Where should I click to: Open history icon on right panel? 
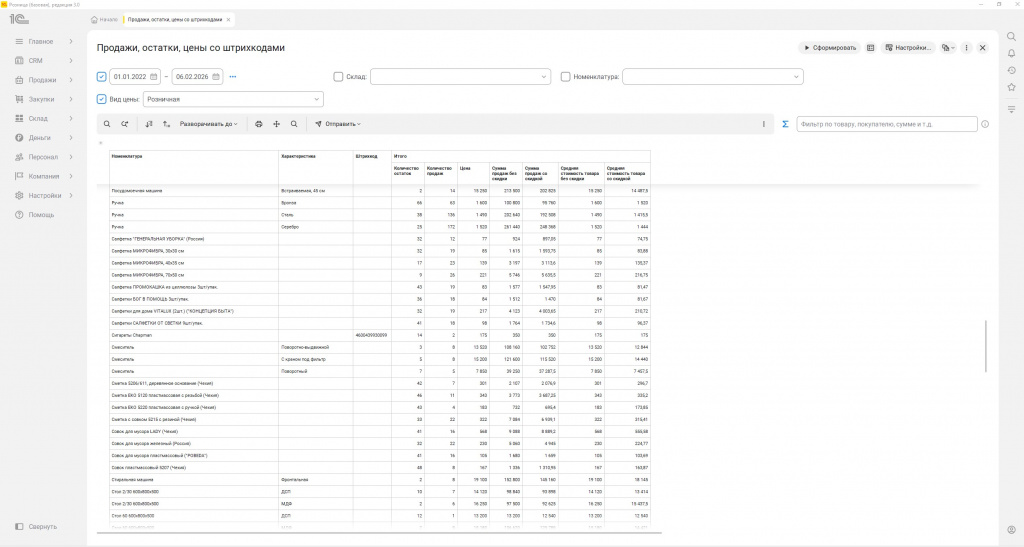pos(1011,70)
